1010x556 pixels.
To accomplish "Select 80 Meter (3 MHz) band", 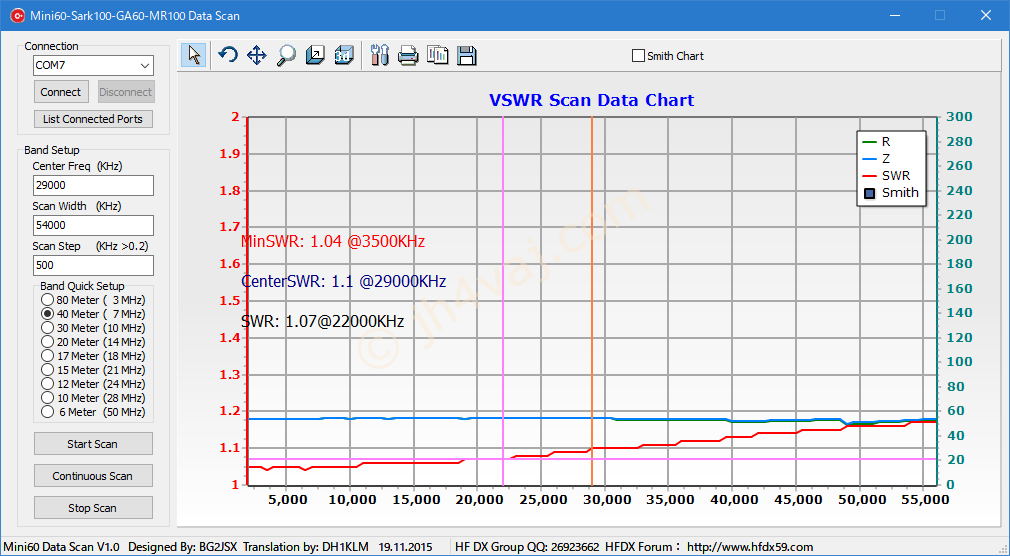I will [x=48, y=300].
